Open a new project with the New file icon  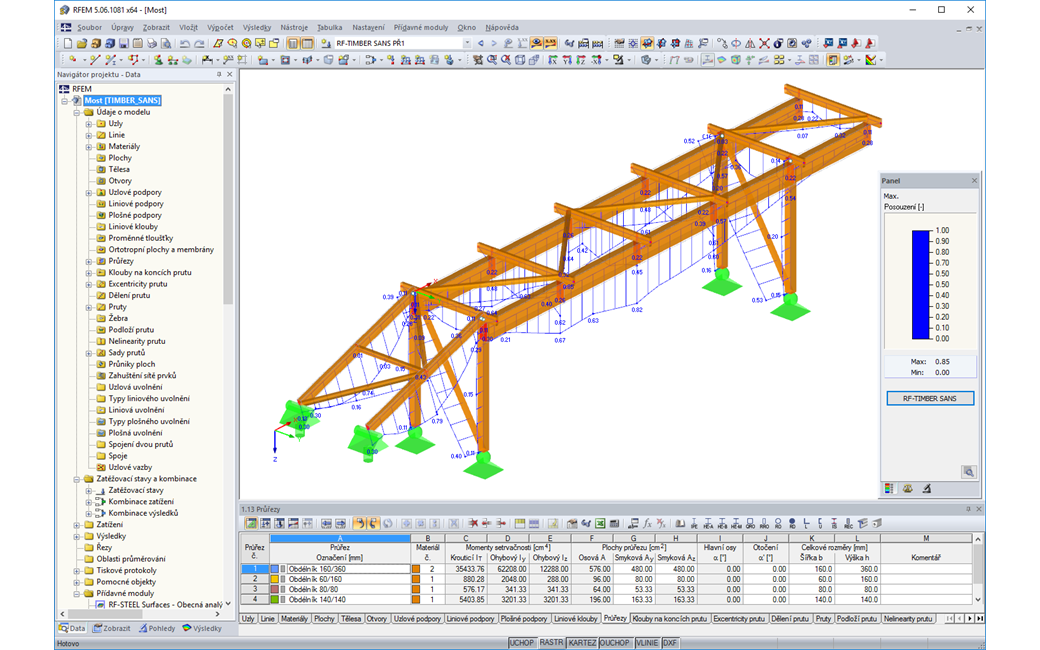click(x=68, y=43)
